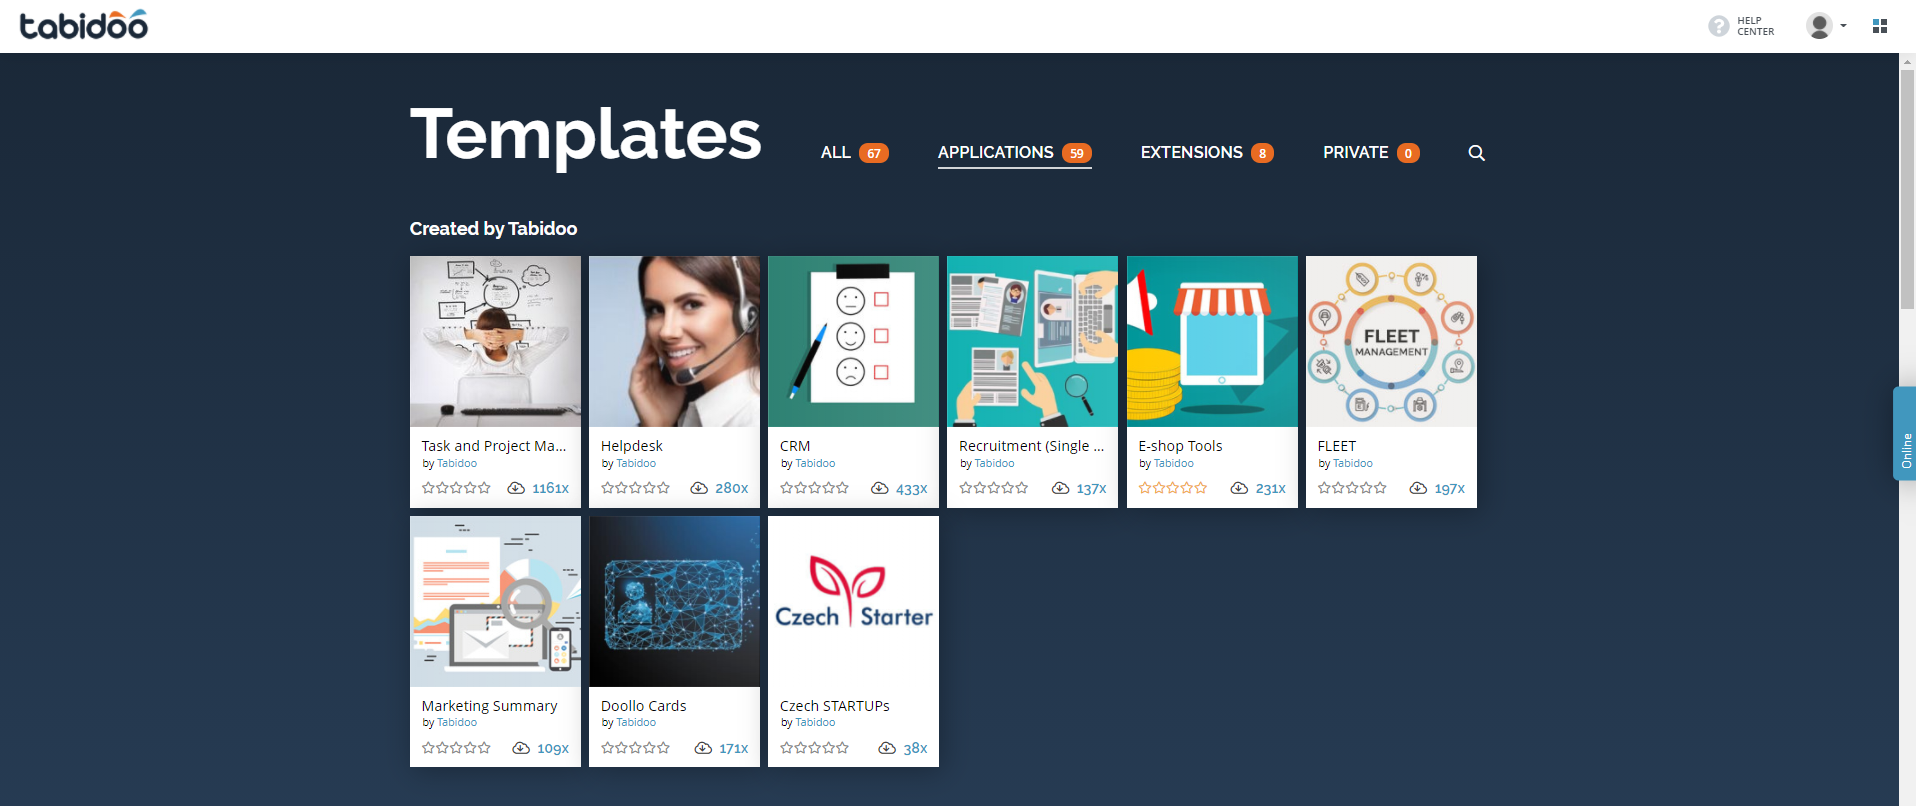Open the Help Center question mark icon
Viewport: 1916px width, 806px height.
pyautogui.click(x=1718, y=26)
